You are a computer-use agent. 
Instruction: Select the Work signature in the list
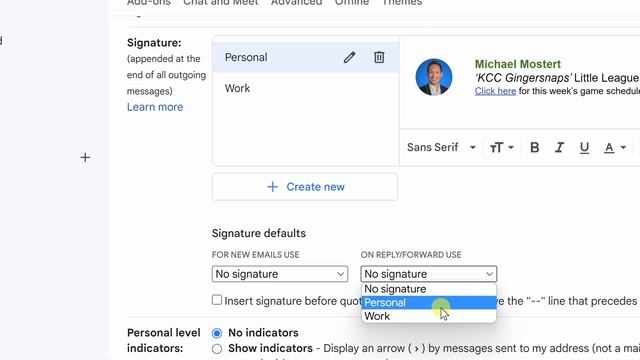[x=305, y=88]
